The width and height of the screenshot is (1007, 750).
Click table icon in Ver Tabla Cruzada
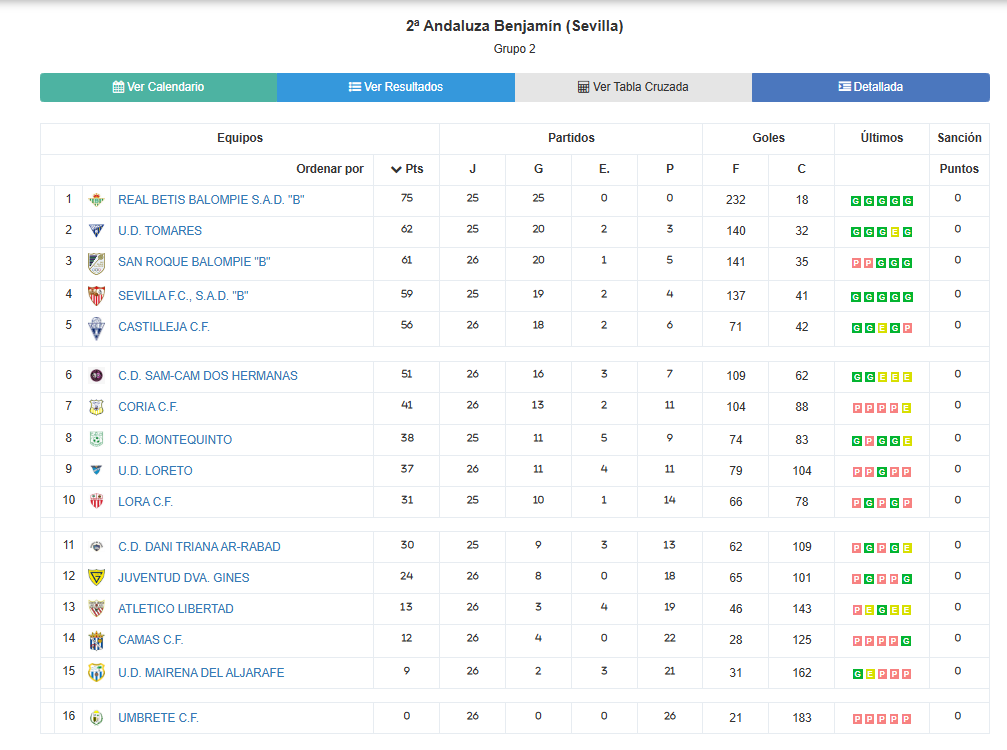point(583,87)
